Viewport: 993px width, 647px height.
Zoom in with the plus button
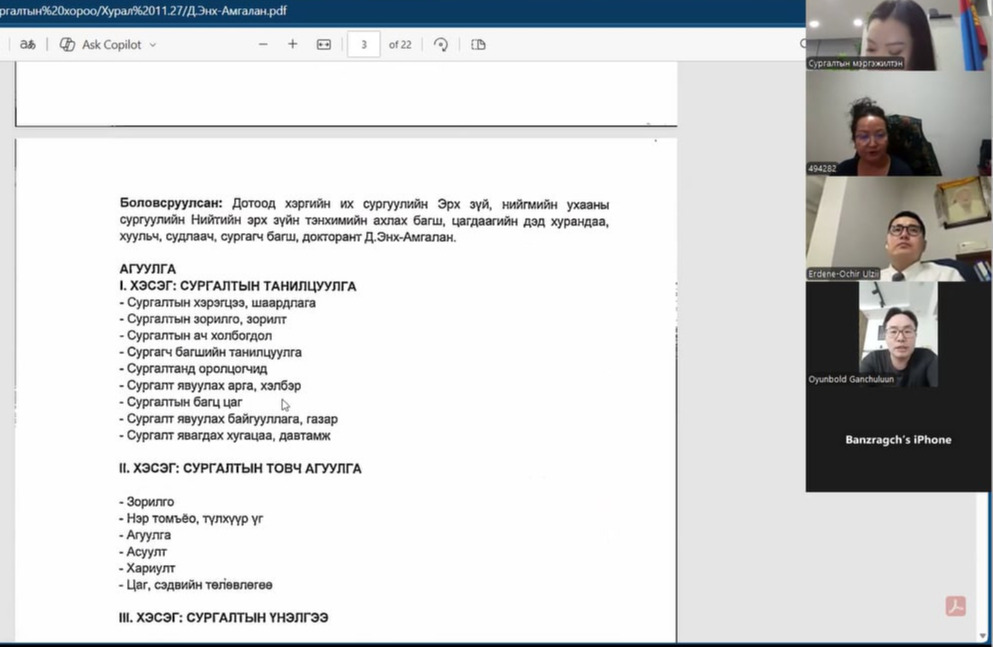pos(293,44)
